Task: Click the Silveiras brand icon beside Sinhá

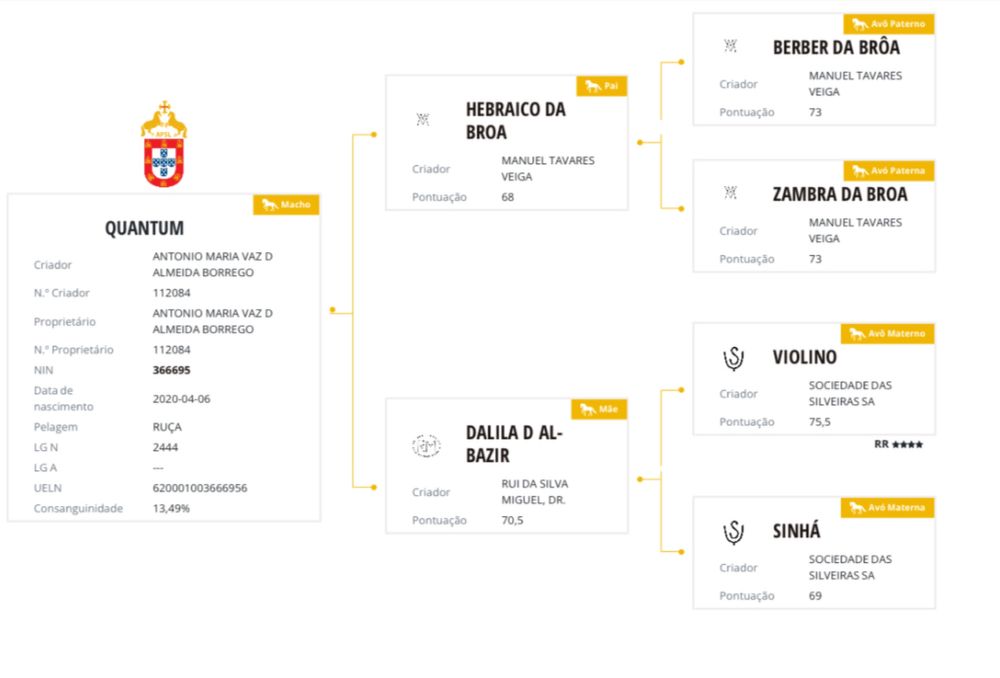Action: point(733,531)
